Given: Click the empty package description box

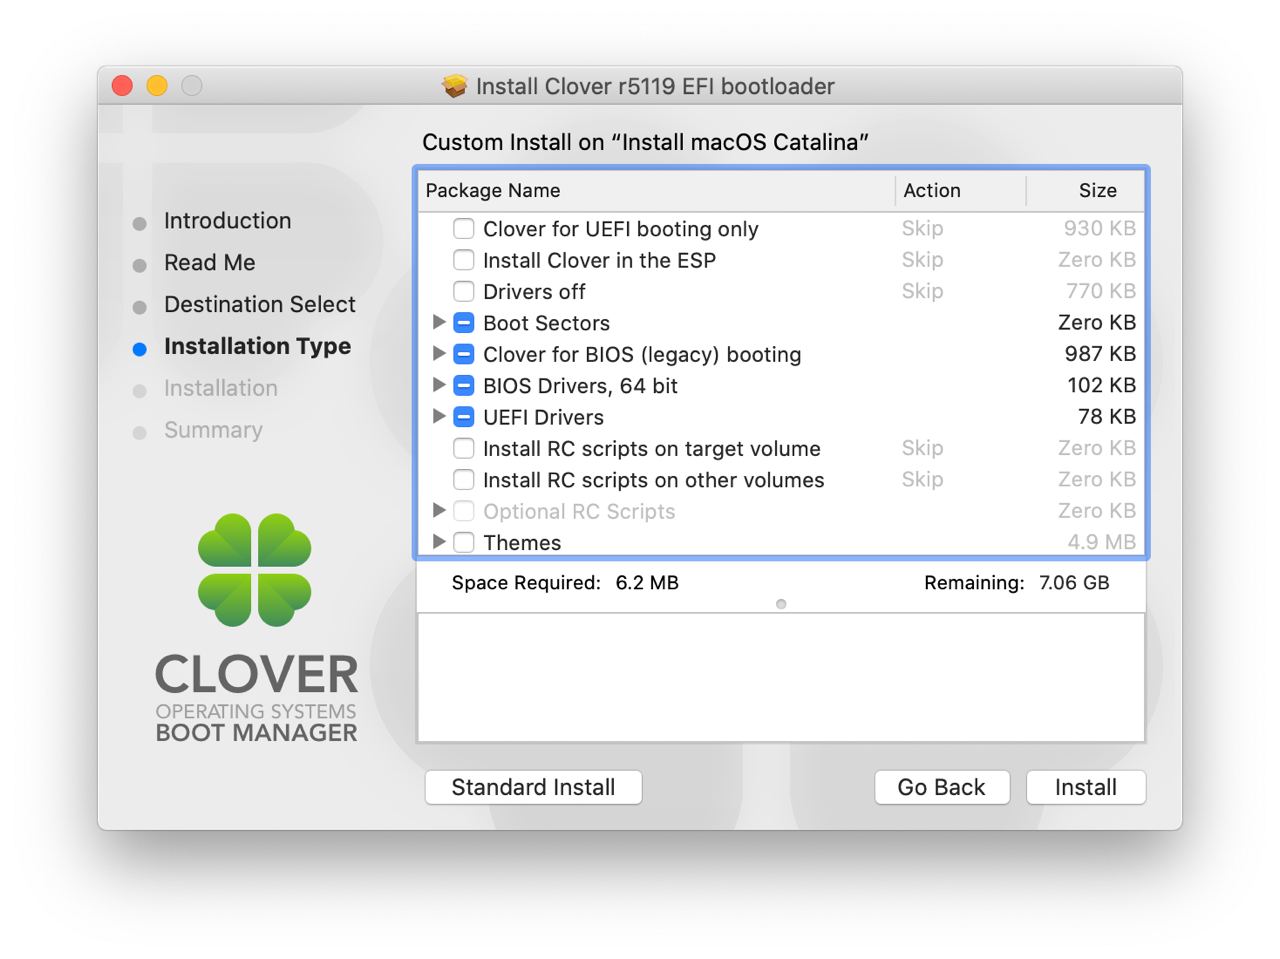Looking at the screenshot, I should point(781,677).
